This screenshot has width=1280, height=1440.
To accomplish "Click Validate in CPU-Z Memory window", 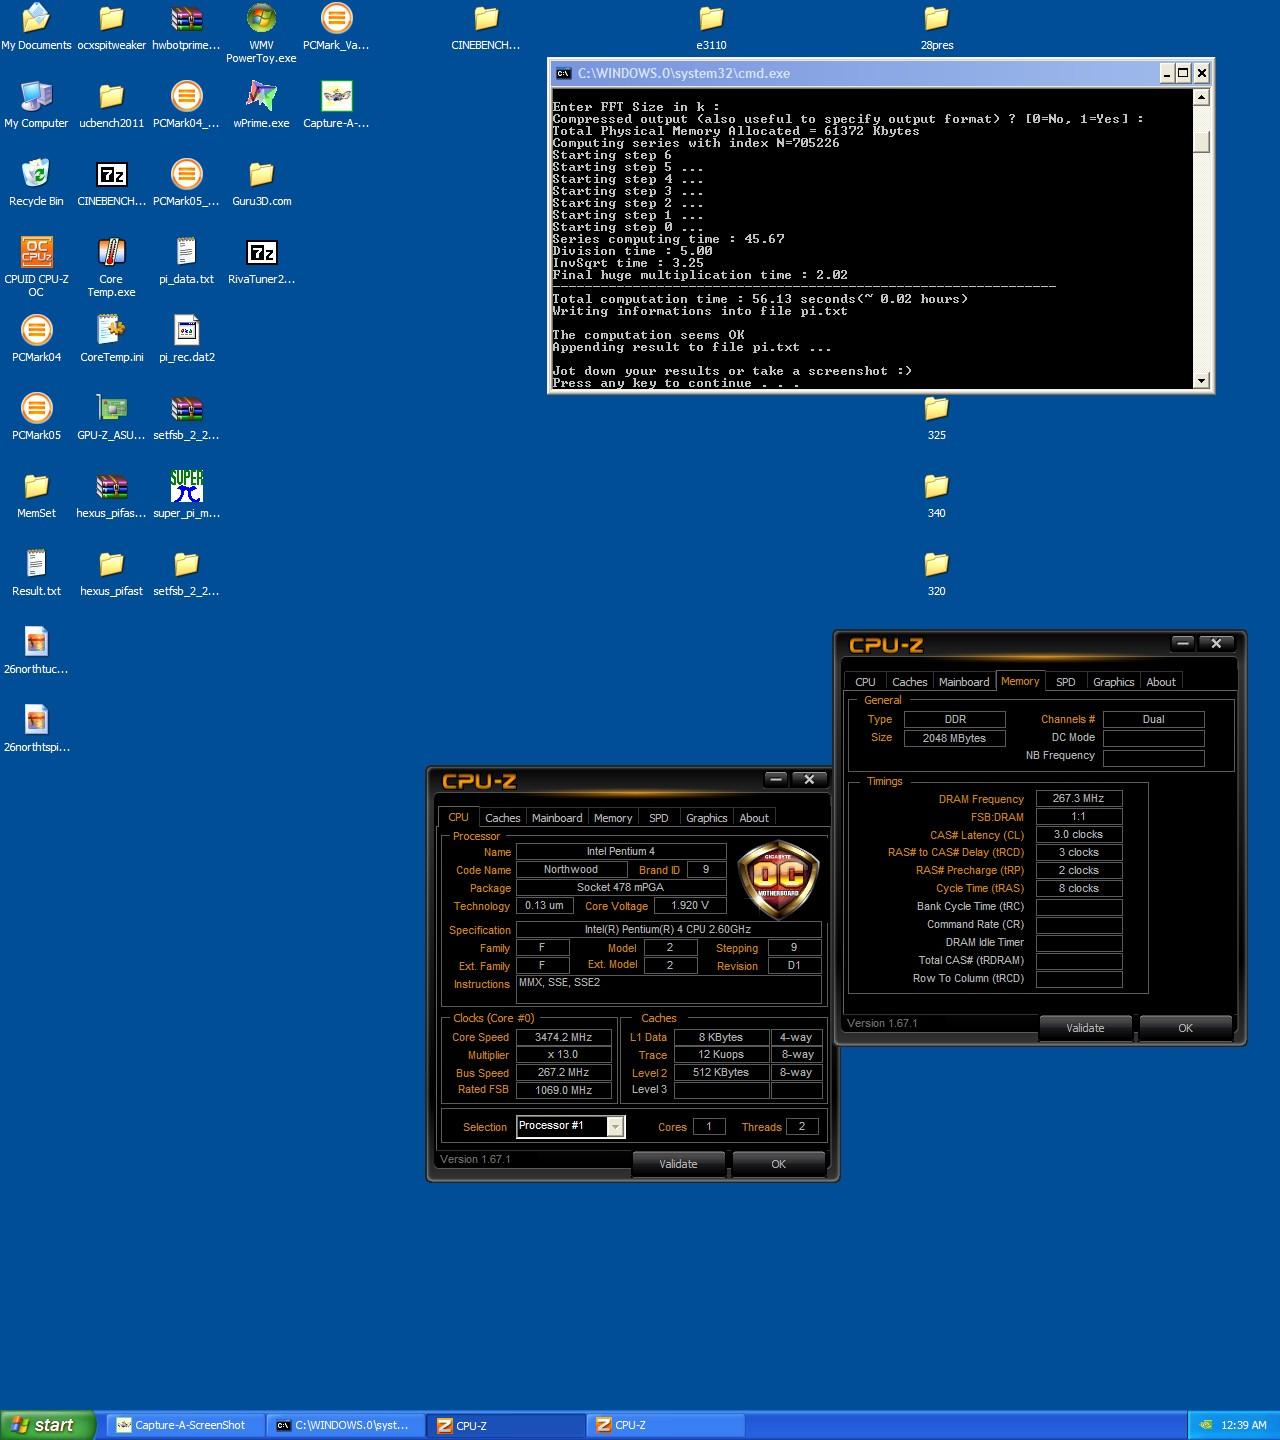I will pyautogui.click(x=1085, y=1028).
